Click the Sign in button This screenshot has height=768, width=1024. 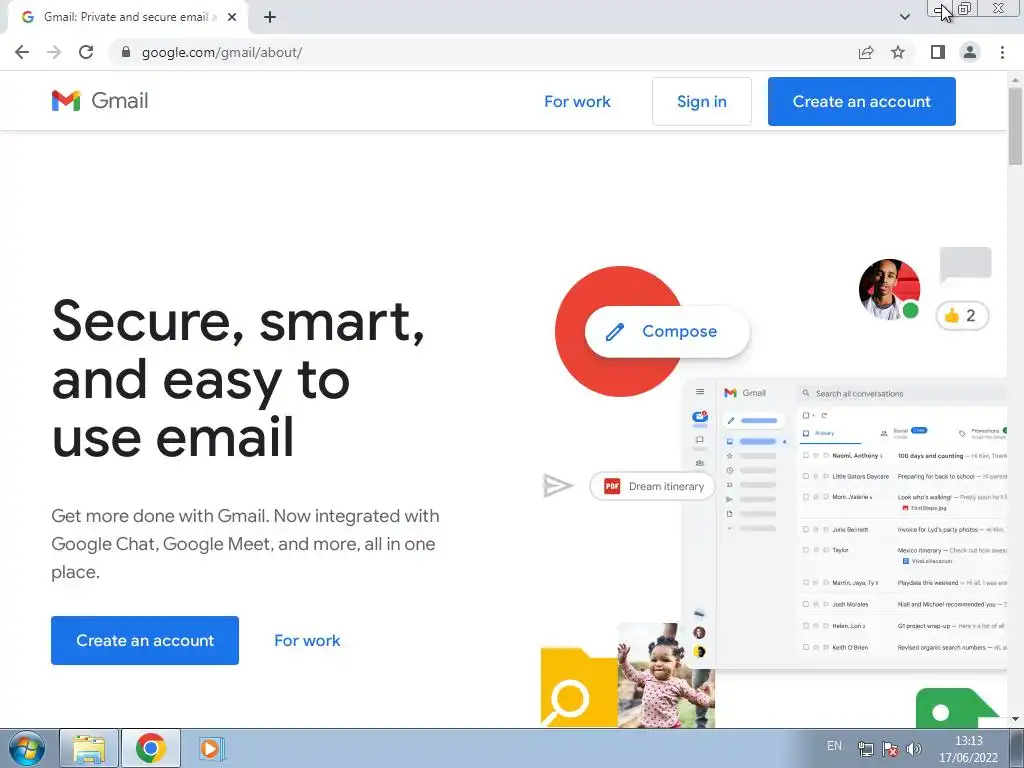coord(701,101)
